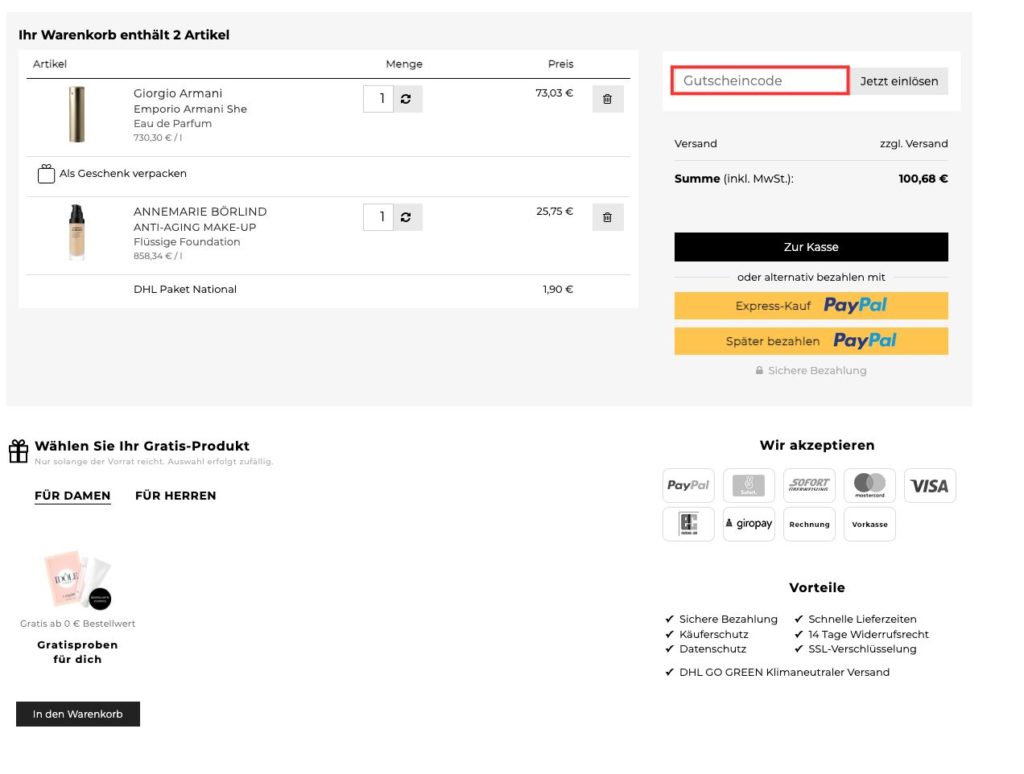The image size is (1024, 774).
Task: Delete Giorgio Armani item from cart
Action: [x=607, y=99]
